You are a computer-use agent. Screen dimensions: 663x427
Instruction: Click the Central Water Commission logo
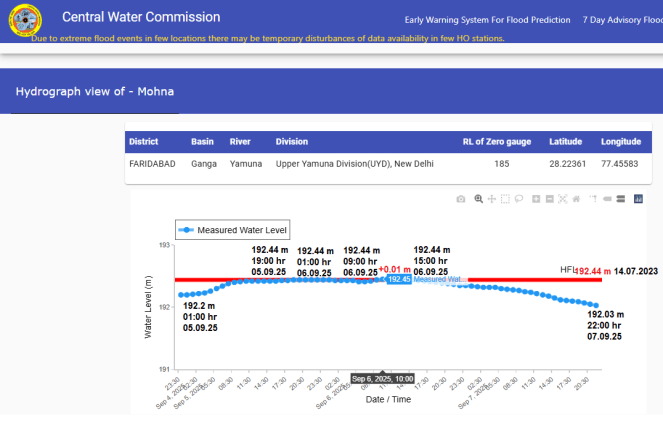pyautogui.click(x=22, y=19)
